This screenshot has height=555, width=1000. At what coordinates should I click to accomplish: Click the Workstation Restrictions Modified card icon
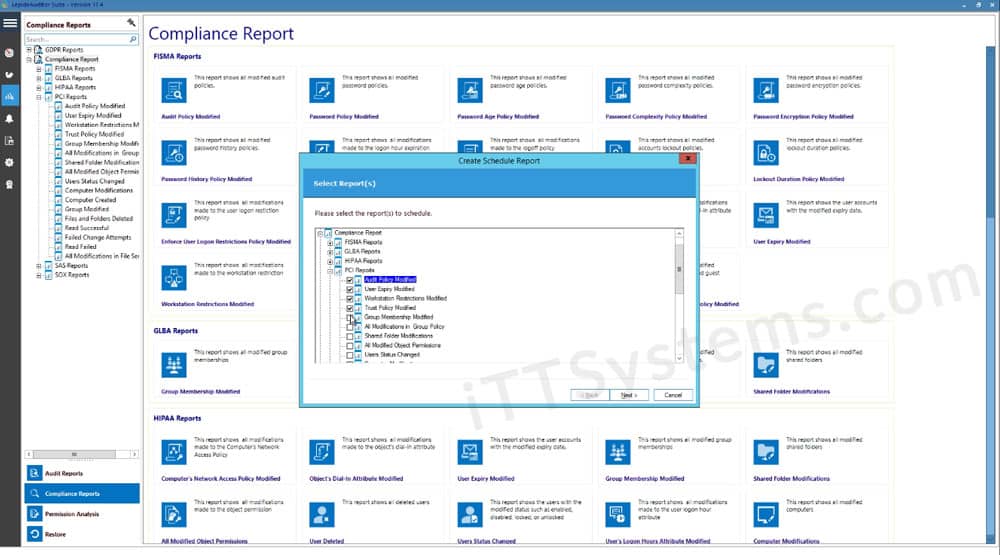coord(173,279)
